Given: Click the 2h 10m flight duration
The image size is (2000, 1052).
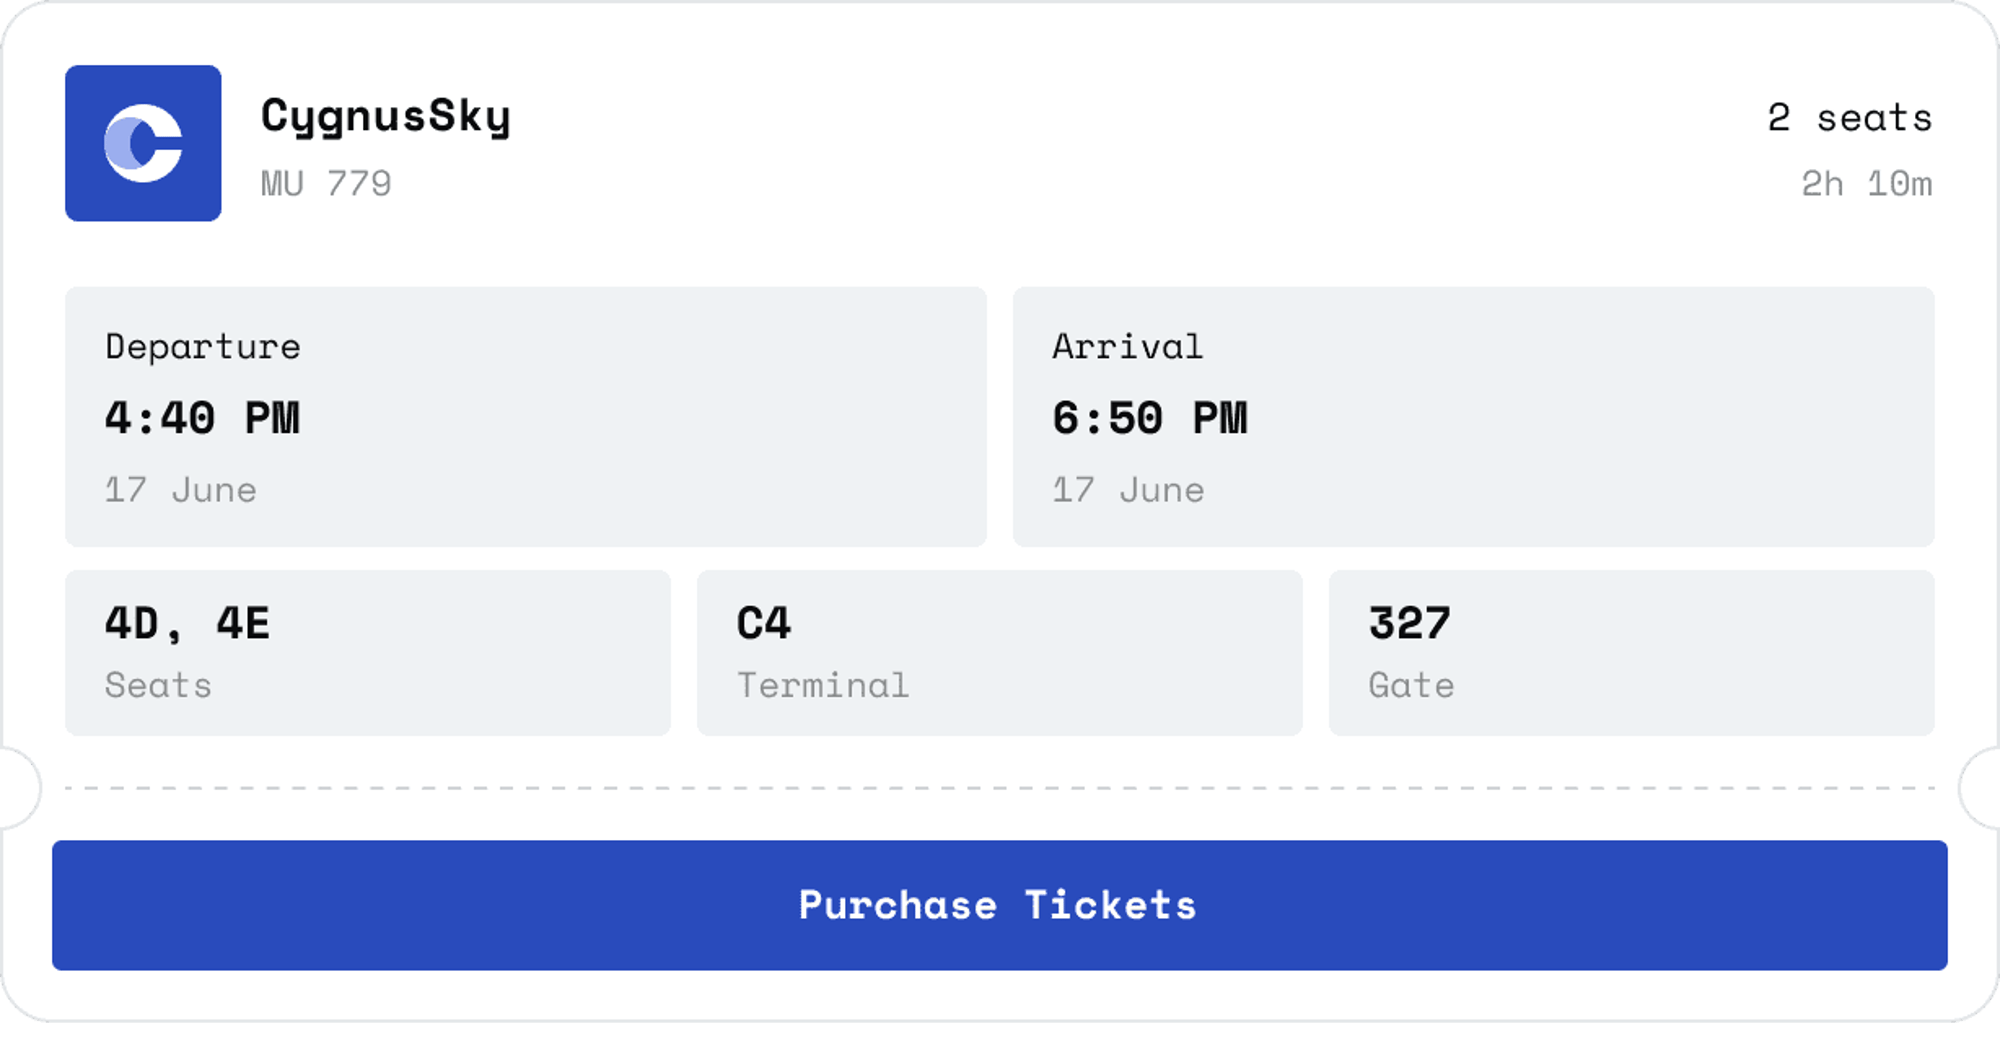Looking at the screenshot, I should 1867,184.
